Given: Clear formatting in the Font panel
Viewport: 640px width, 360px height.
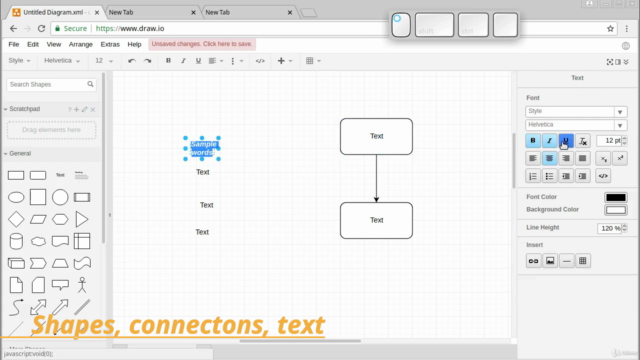Looking at the screenshot, I should [x=583, y=141].
